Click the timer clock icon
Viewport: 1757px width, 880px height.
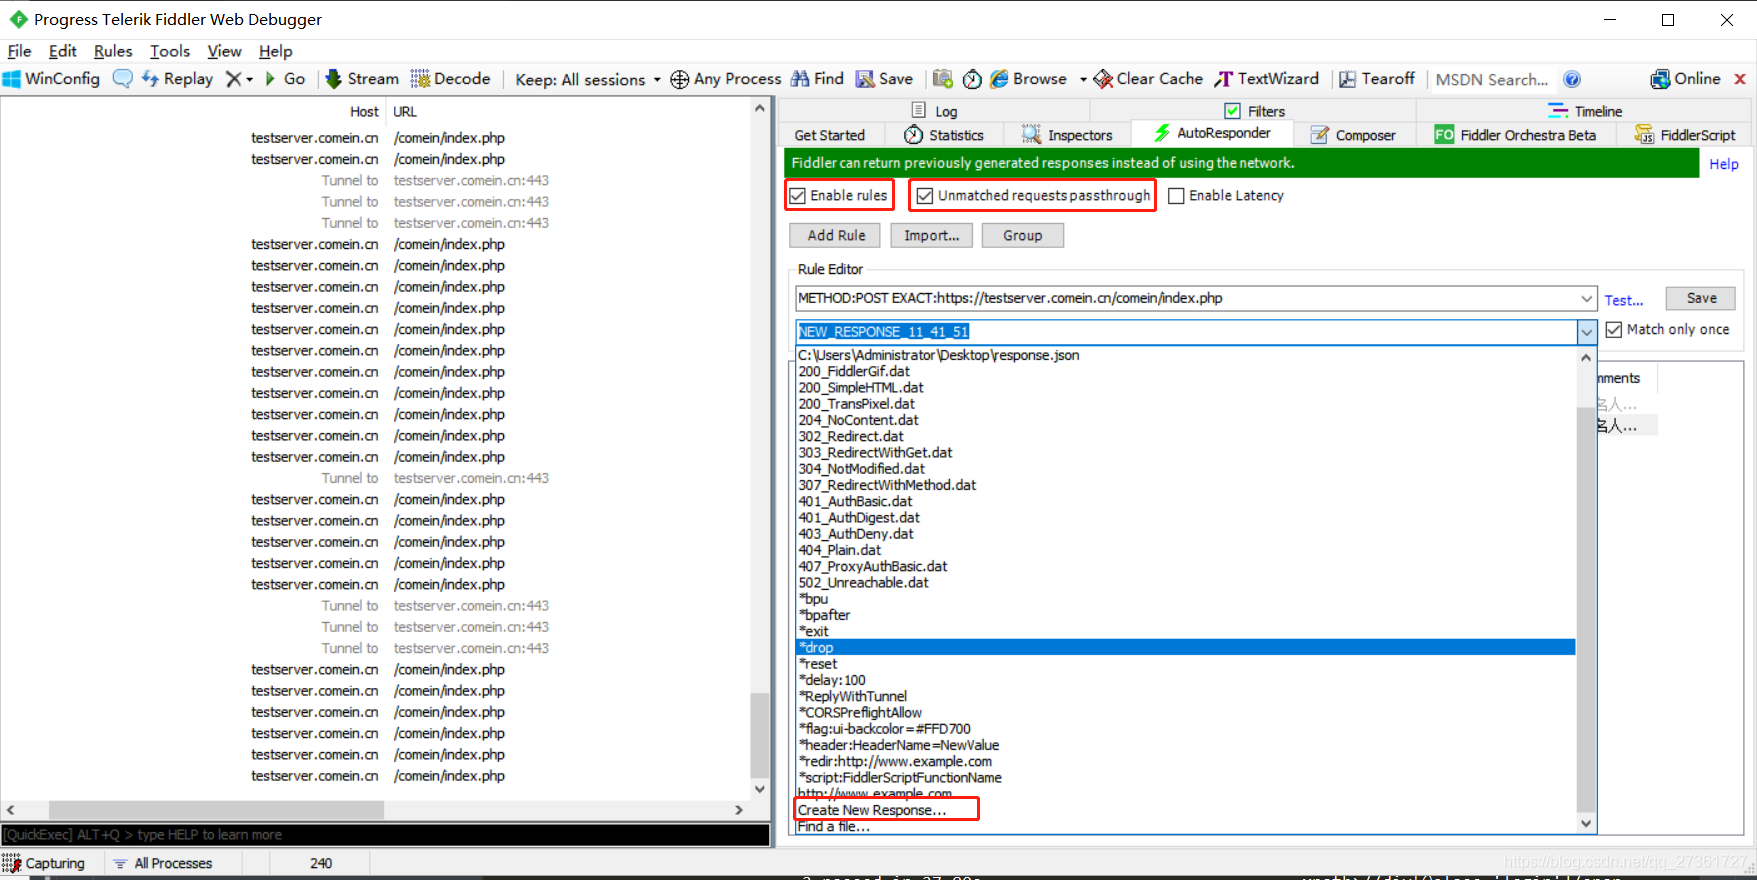972,79
